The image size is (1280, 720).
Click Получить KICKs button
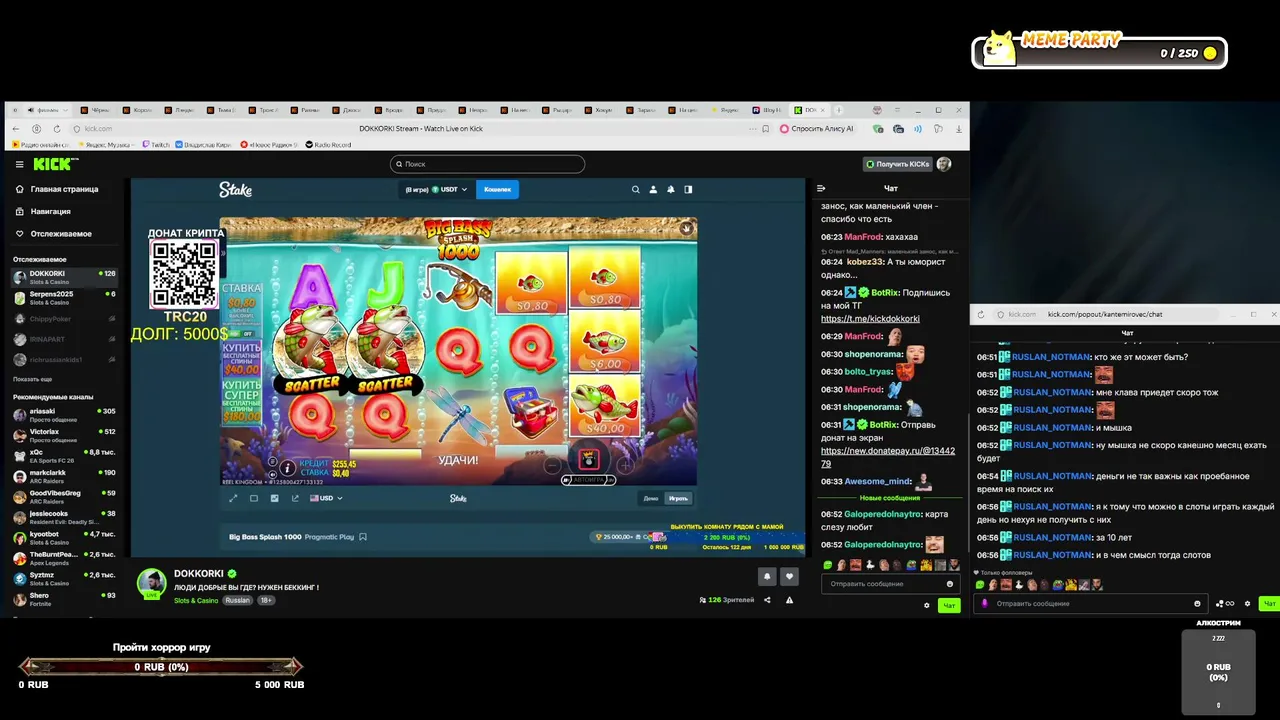898,164
